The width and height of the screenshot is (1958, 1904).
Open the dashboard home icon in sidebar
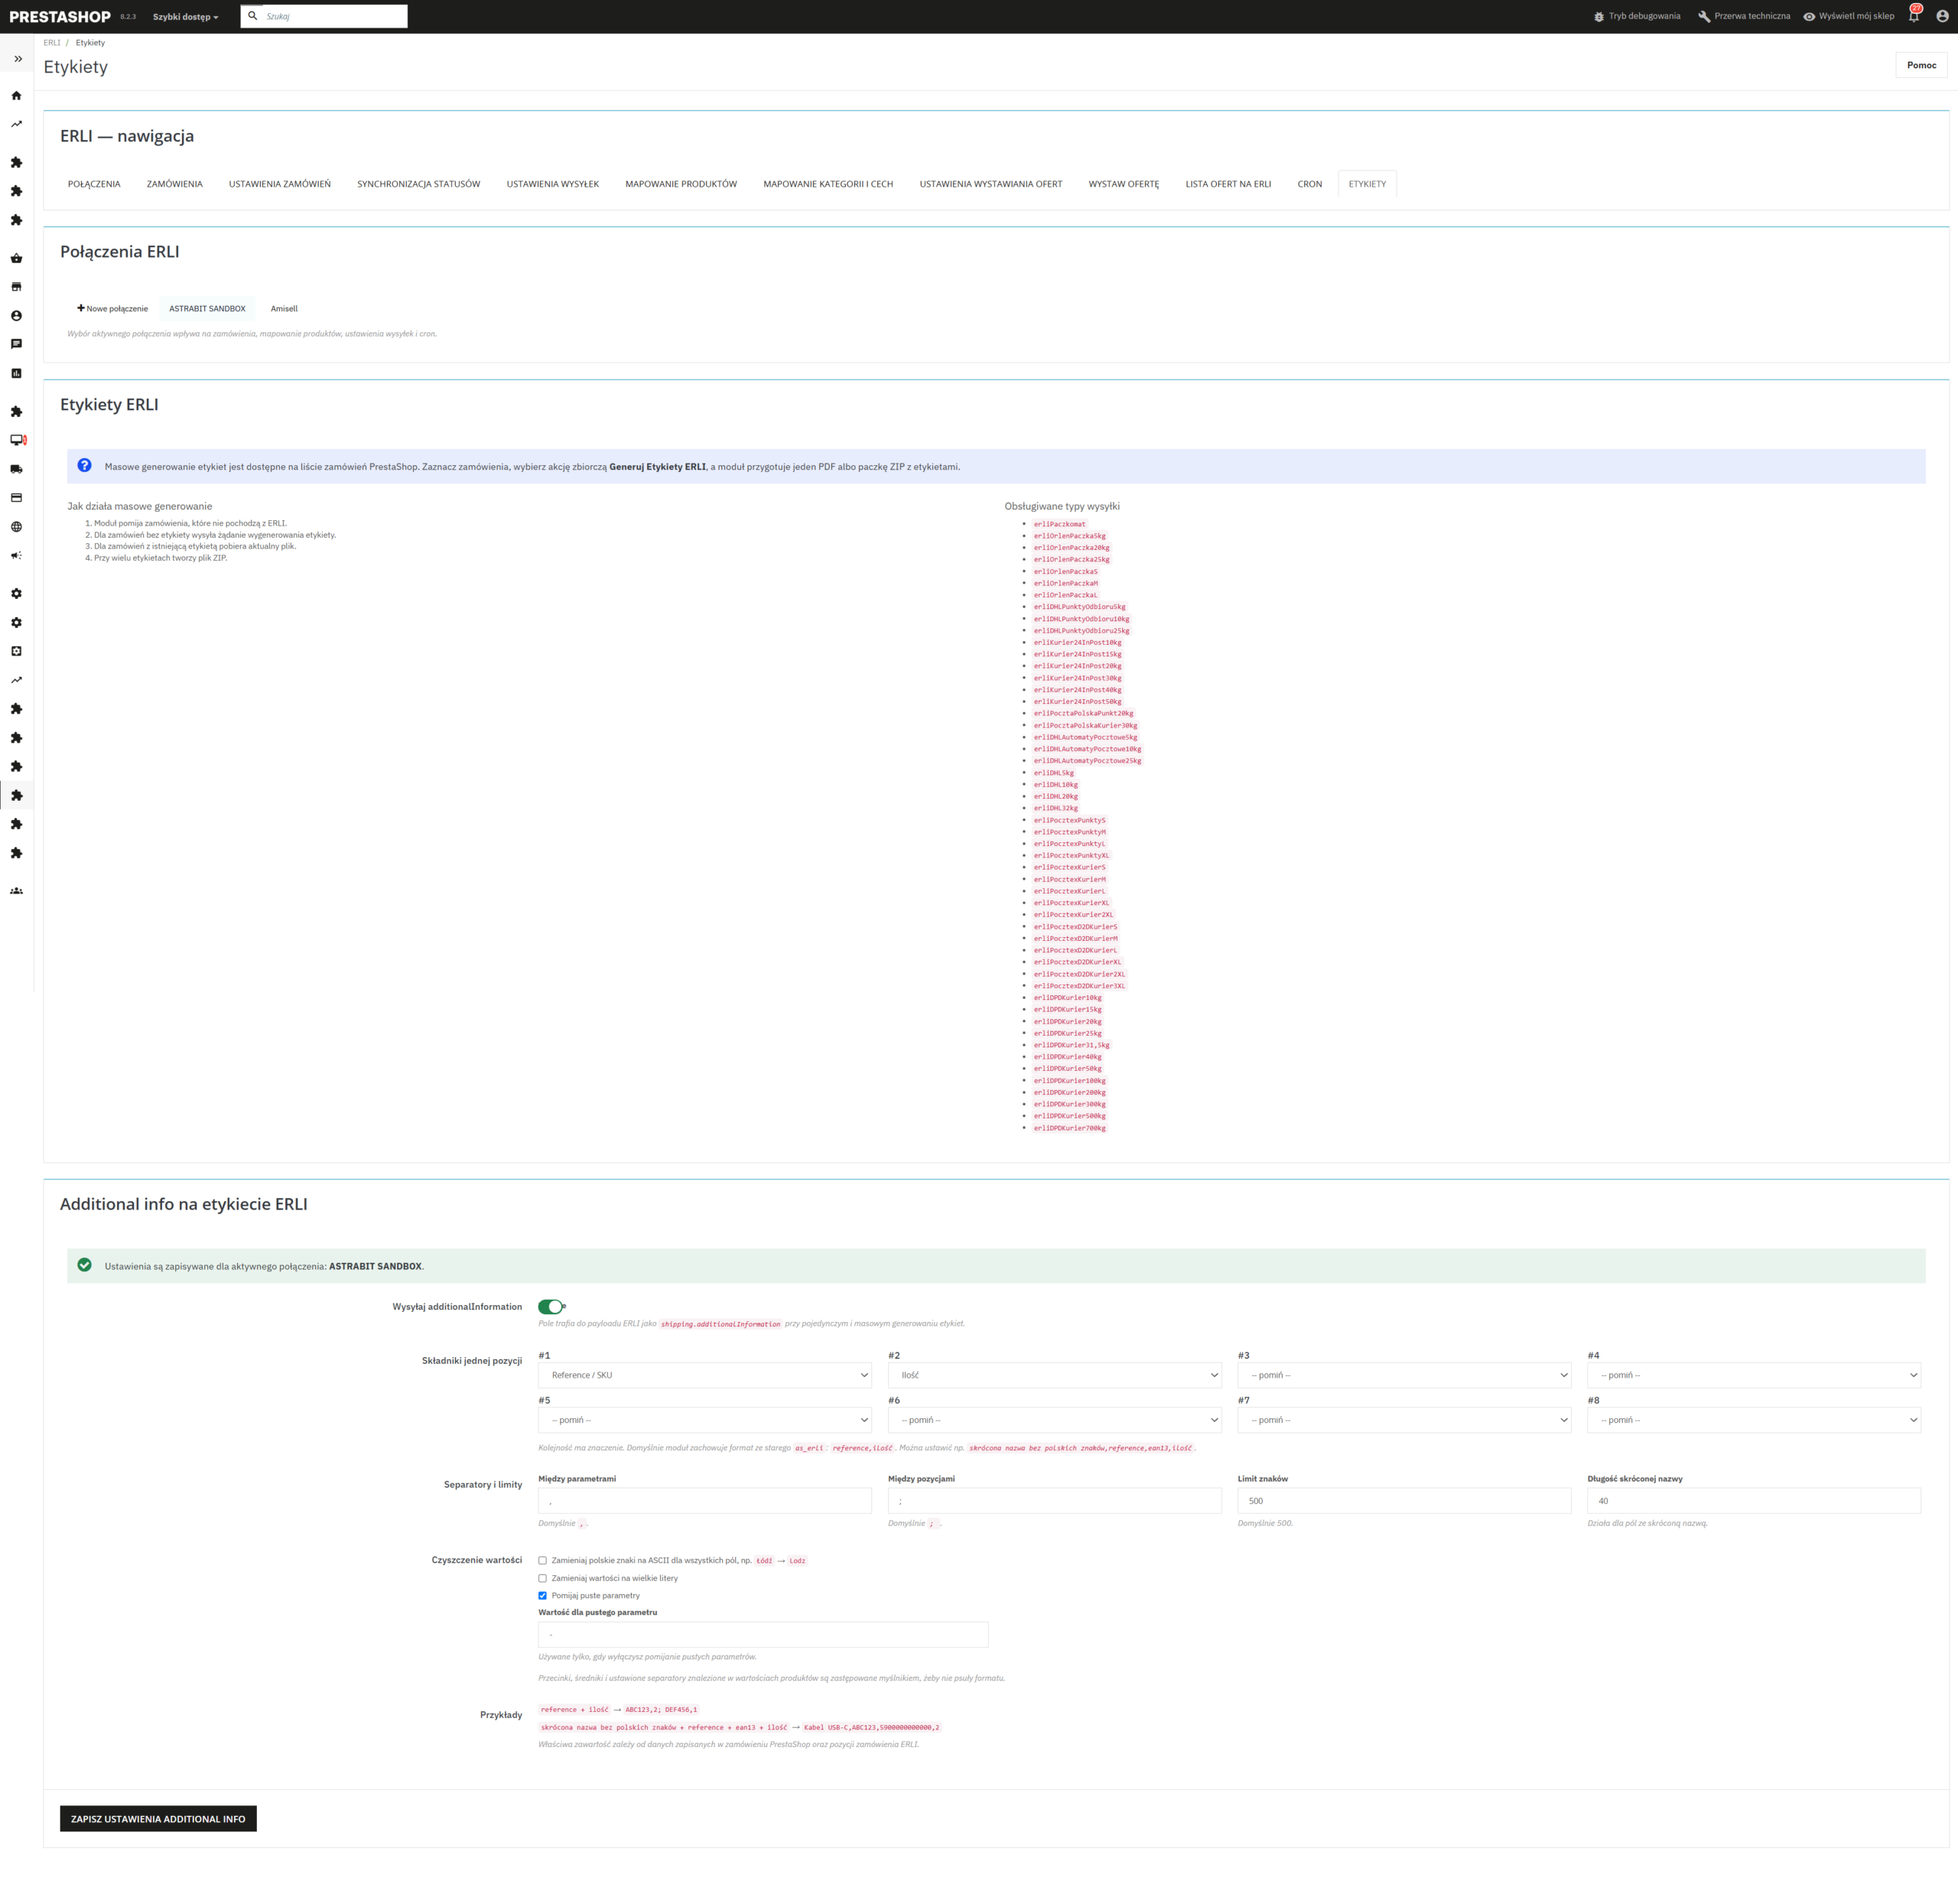click(x=16, y=96)
